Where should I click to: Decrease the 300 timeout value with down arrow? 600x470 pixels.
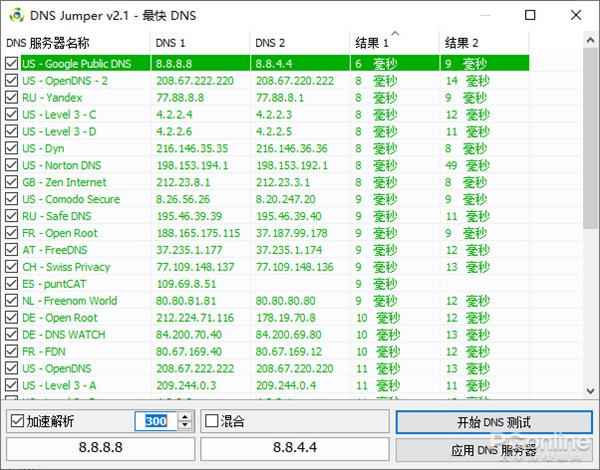[185, 425]
